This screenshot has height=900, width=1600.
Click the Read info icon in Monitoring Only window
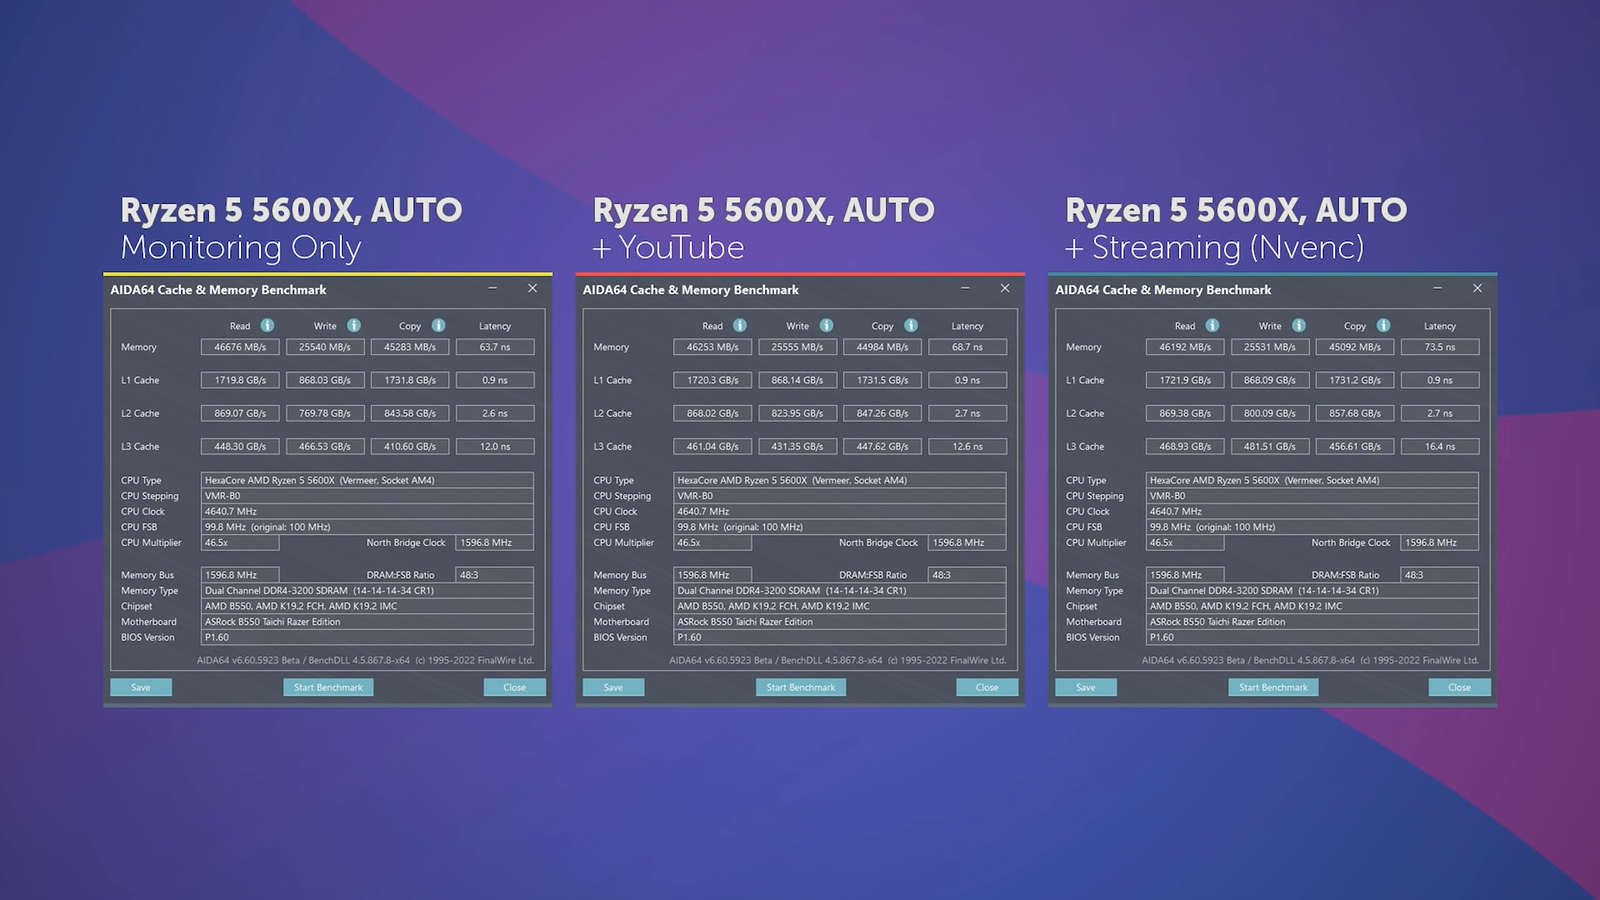click(267, 325)
